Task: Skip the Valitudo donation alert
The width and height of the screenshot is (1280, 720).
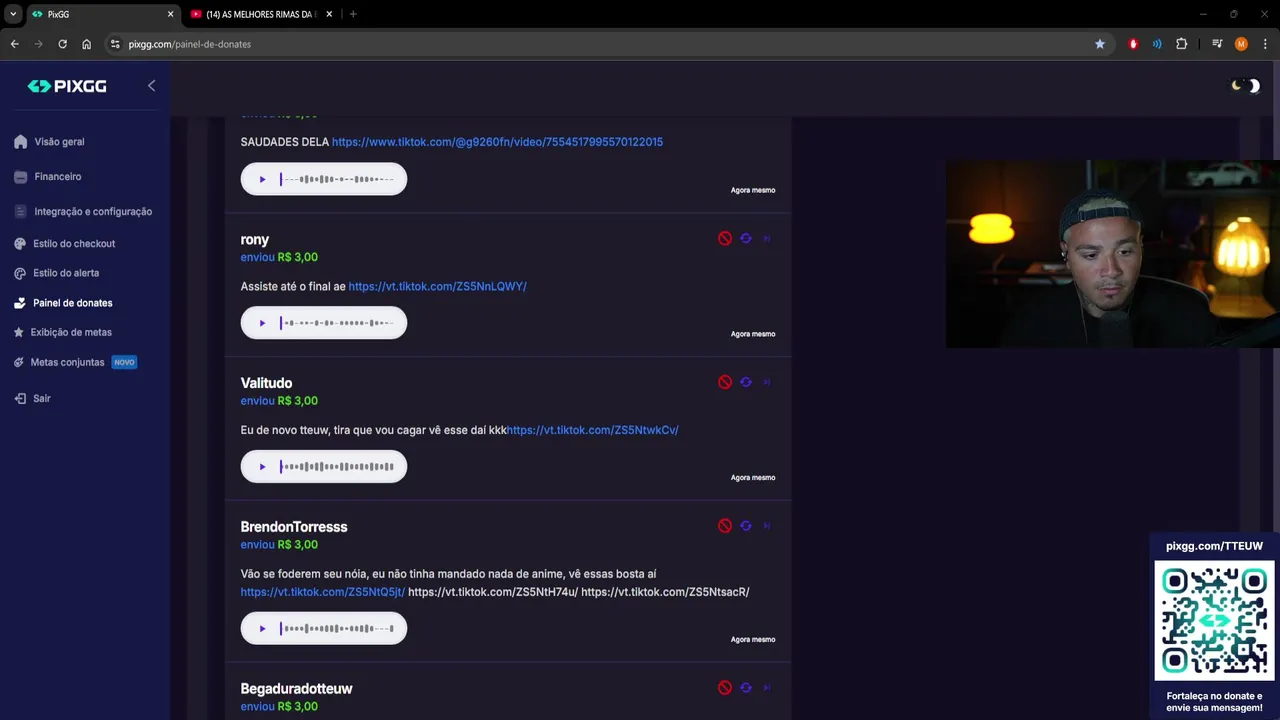Action: point(767,382)
